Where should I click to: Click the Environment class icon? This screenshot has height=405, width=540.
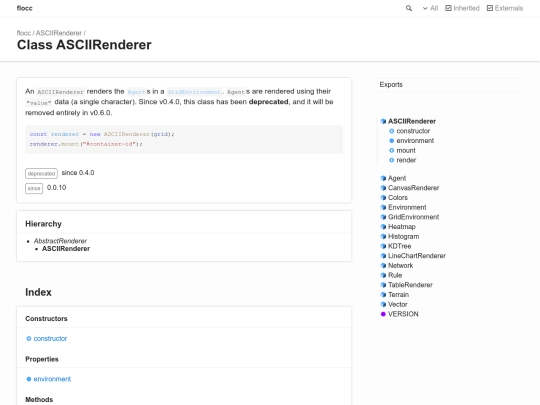pyautogui.click(x=383, y=207)
